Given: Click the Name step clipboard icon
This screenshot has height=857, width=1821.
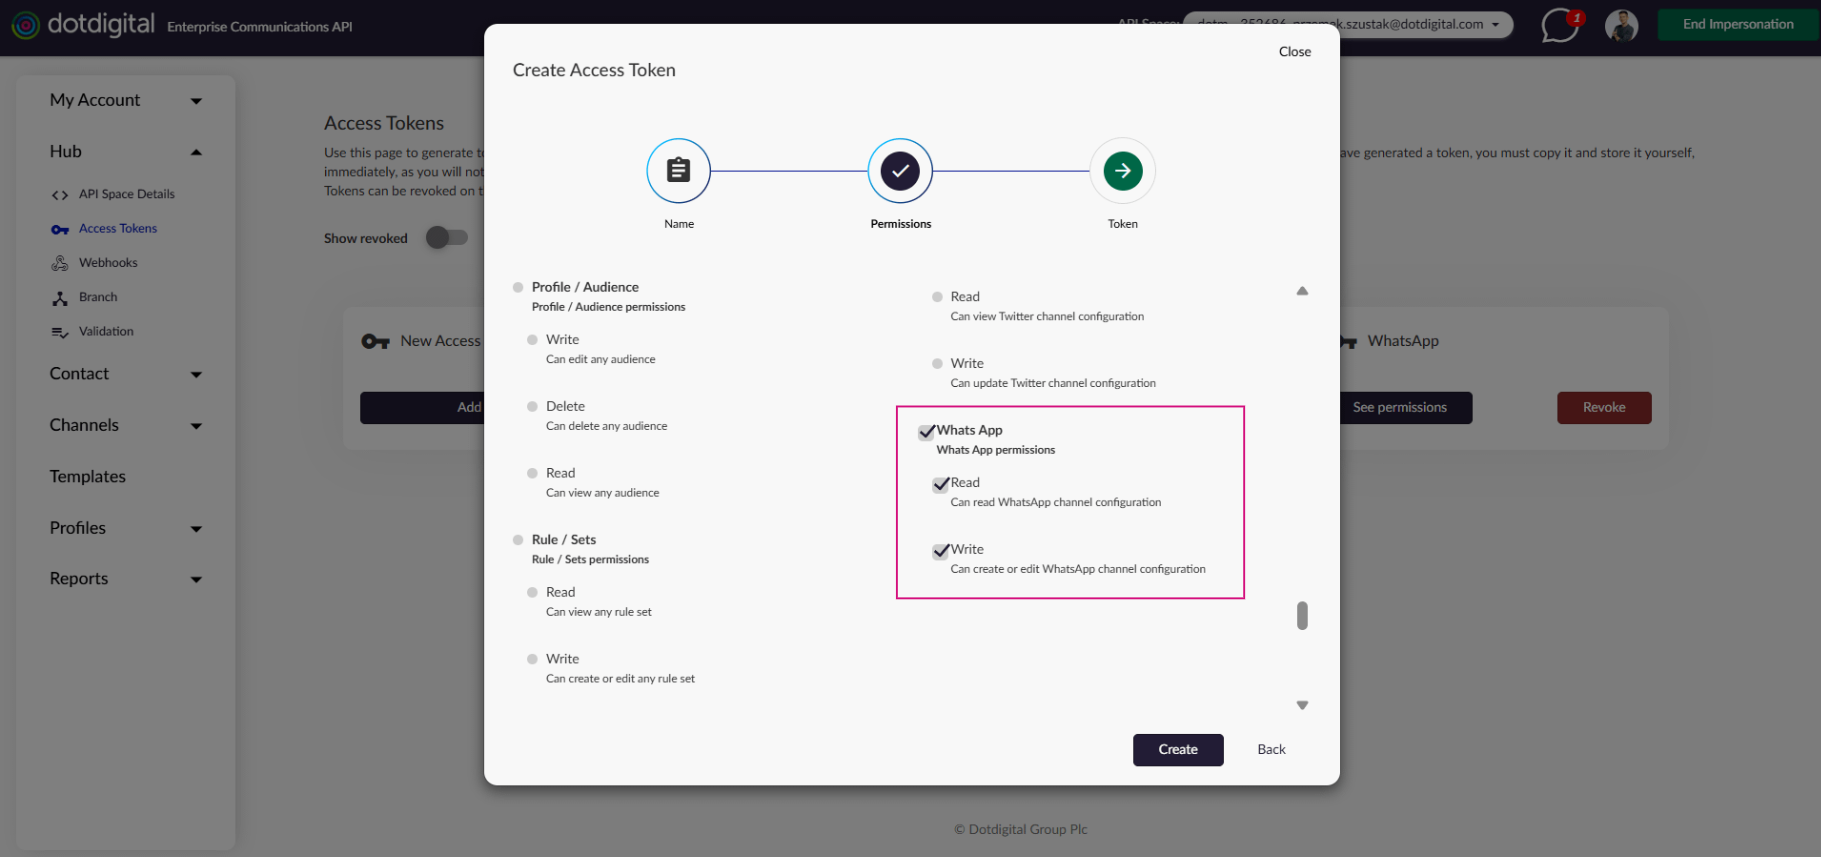Looking at the screenshot, I should point(679,170).
